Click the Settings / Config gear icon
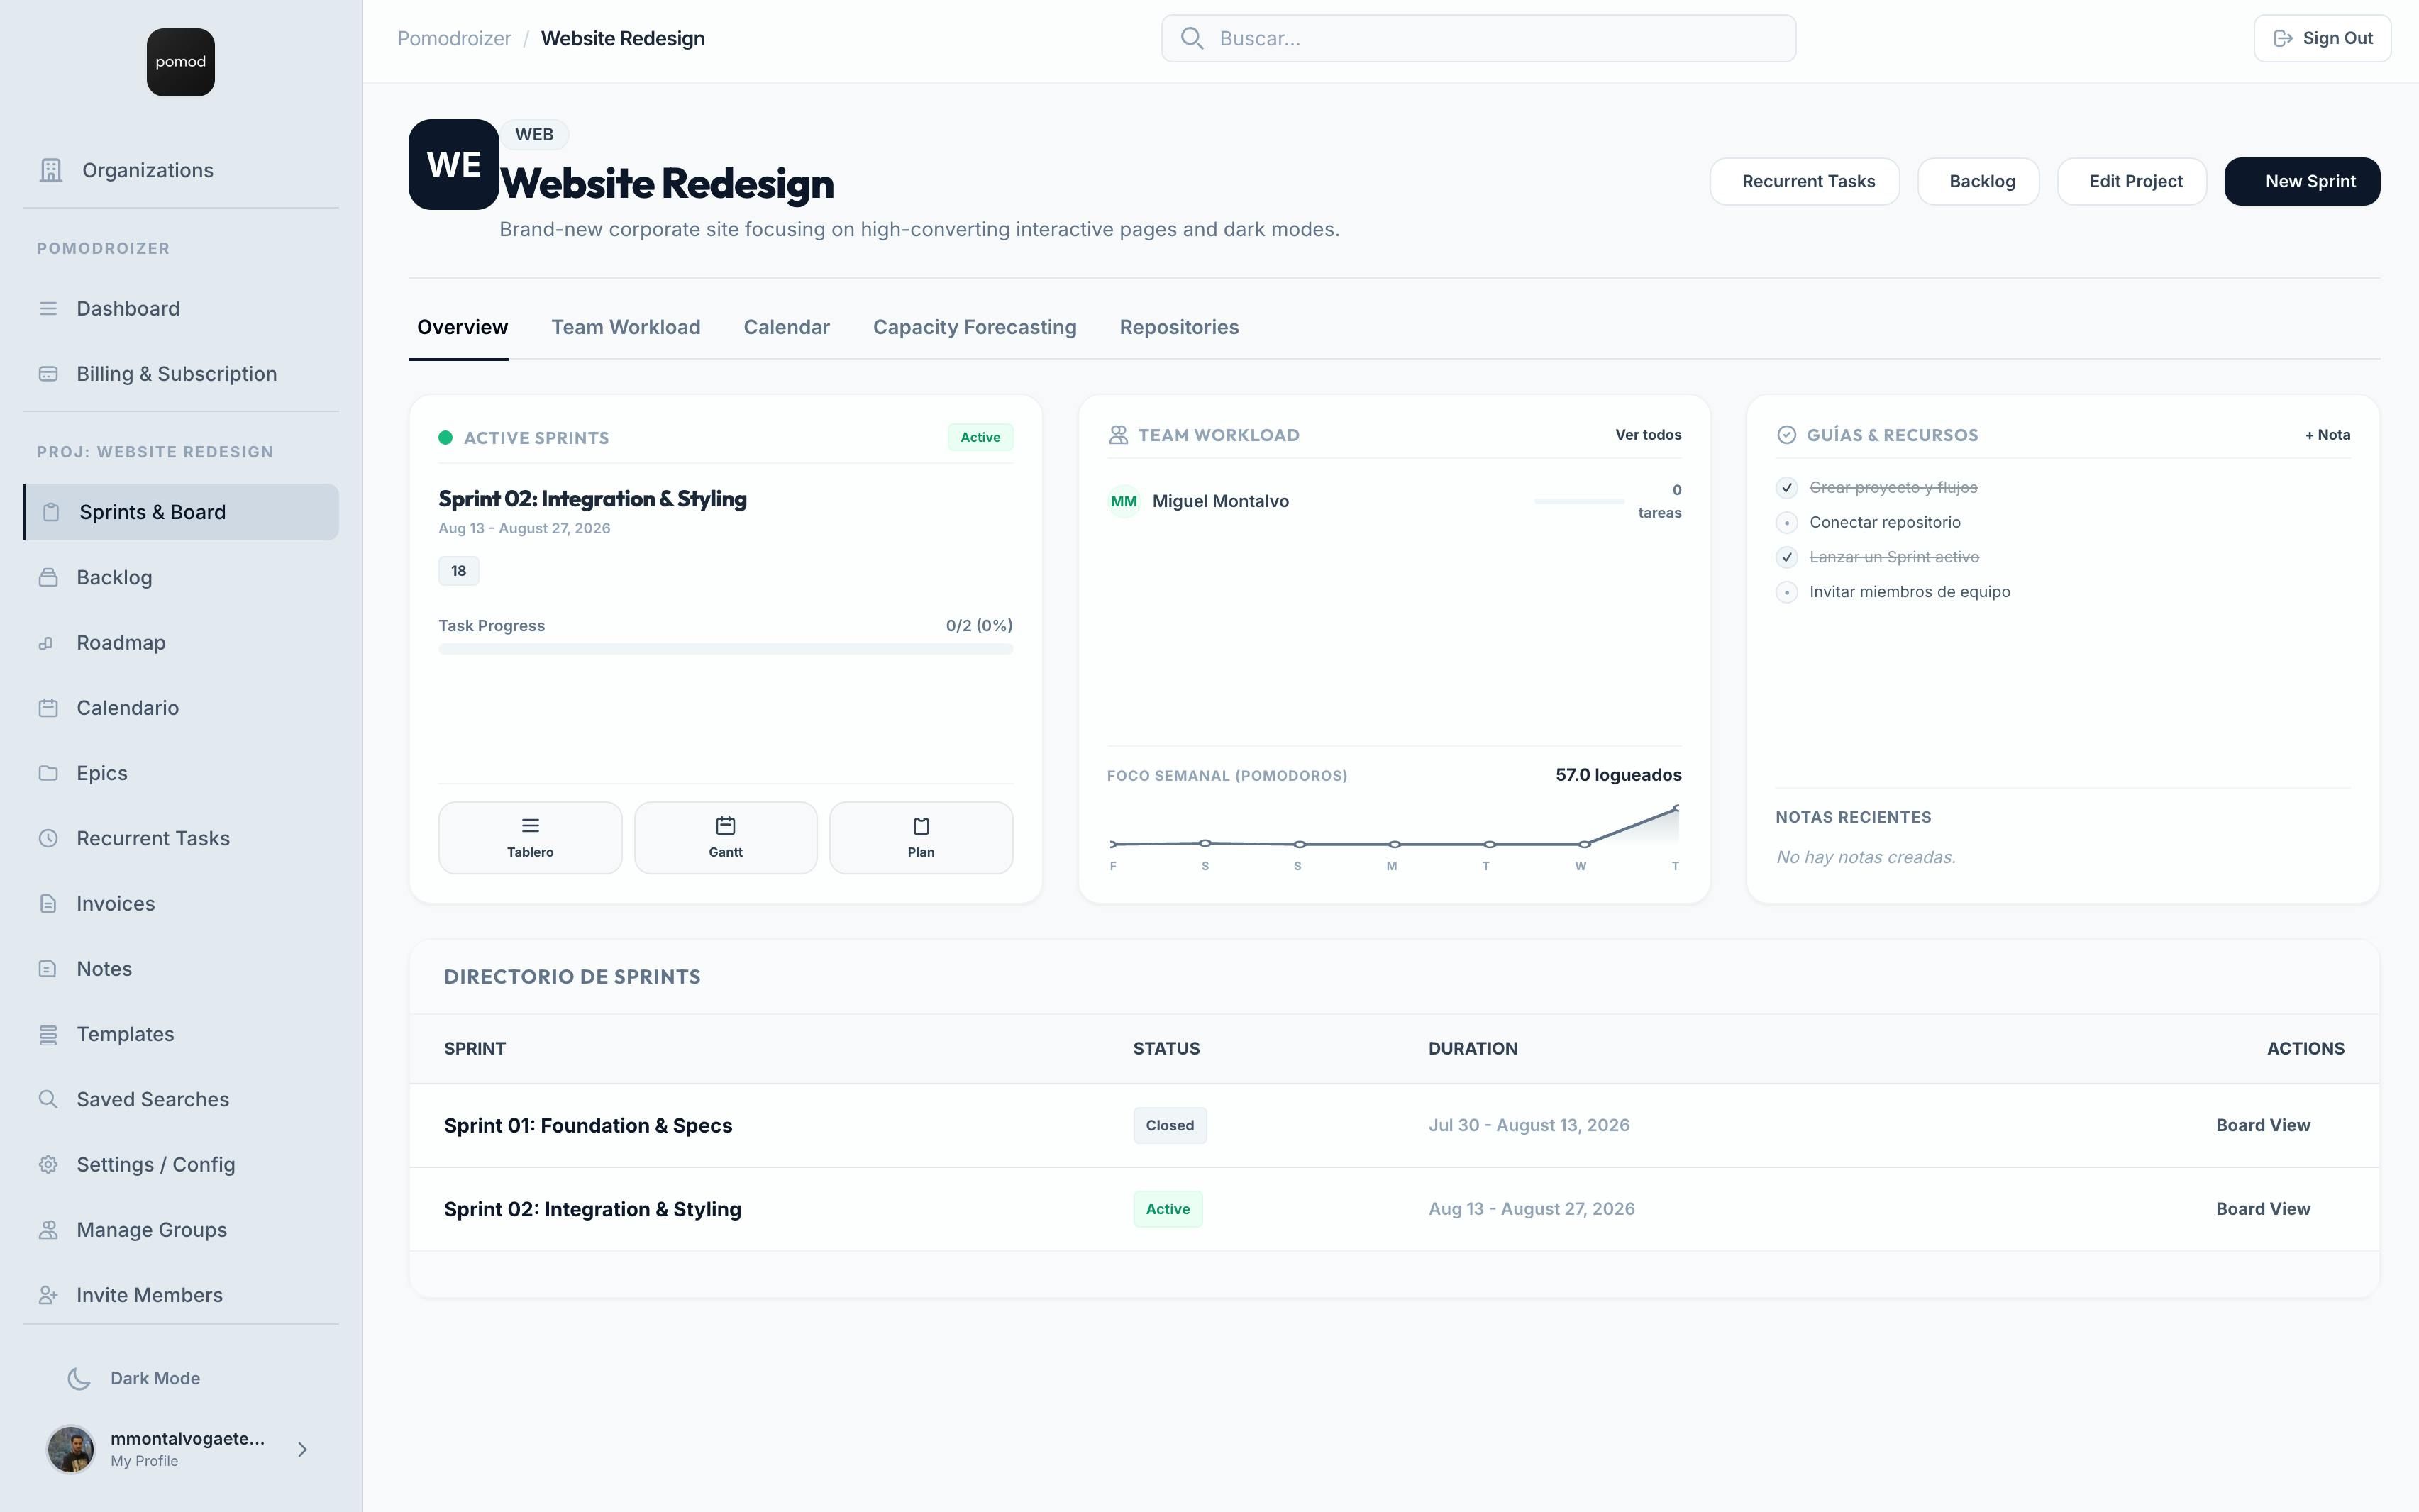 48,1164
